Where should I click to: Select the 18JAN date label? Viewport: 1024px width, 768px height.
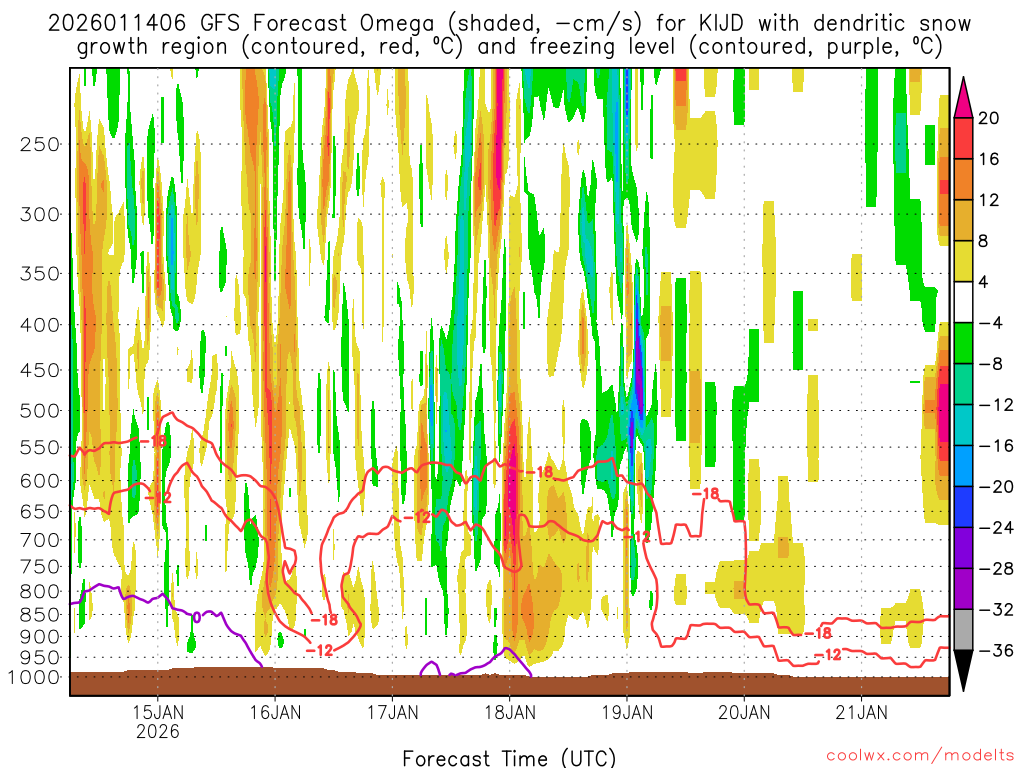tap(510, 712)
